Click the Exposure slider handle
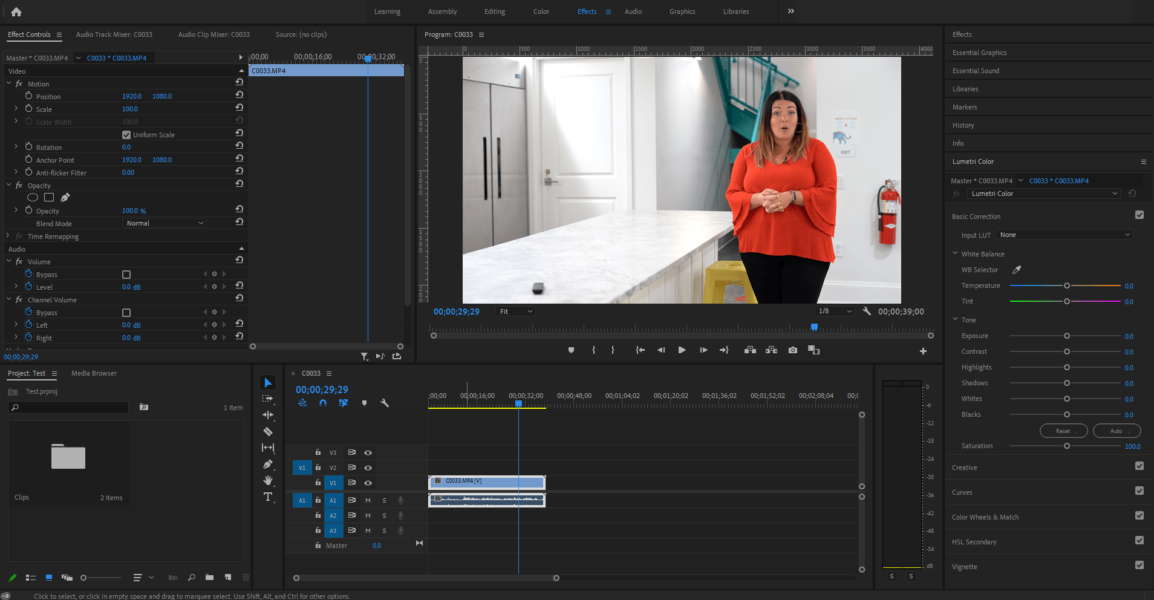Image resolution: width=1154 pixels, height=600 pixels. click(1067, 335)
